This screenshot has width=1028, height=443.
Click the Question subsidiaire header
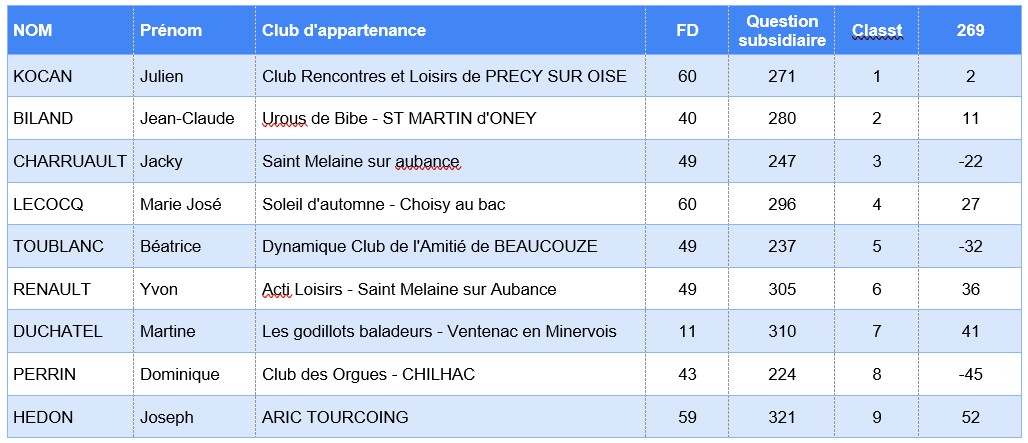pyautogui.click(x=782, y=30)
